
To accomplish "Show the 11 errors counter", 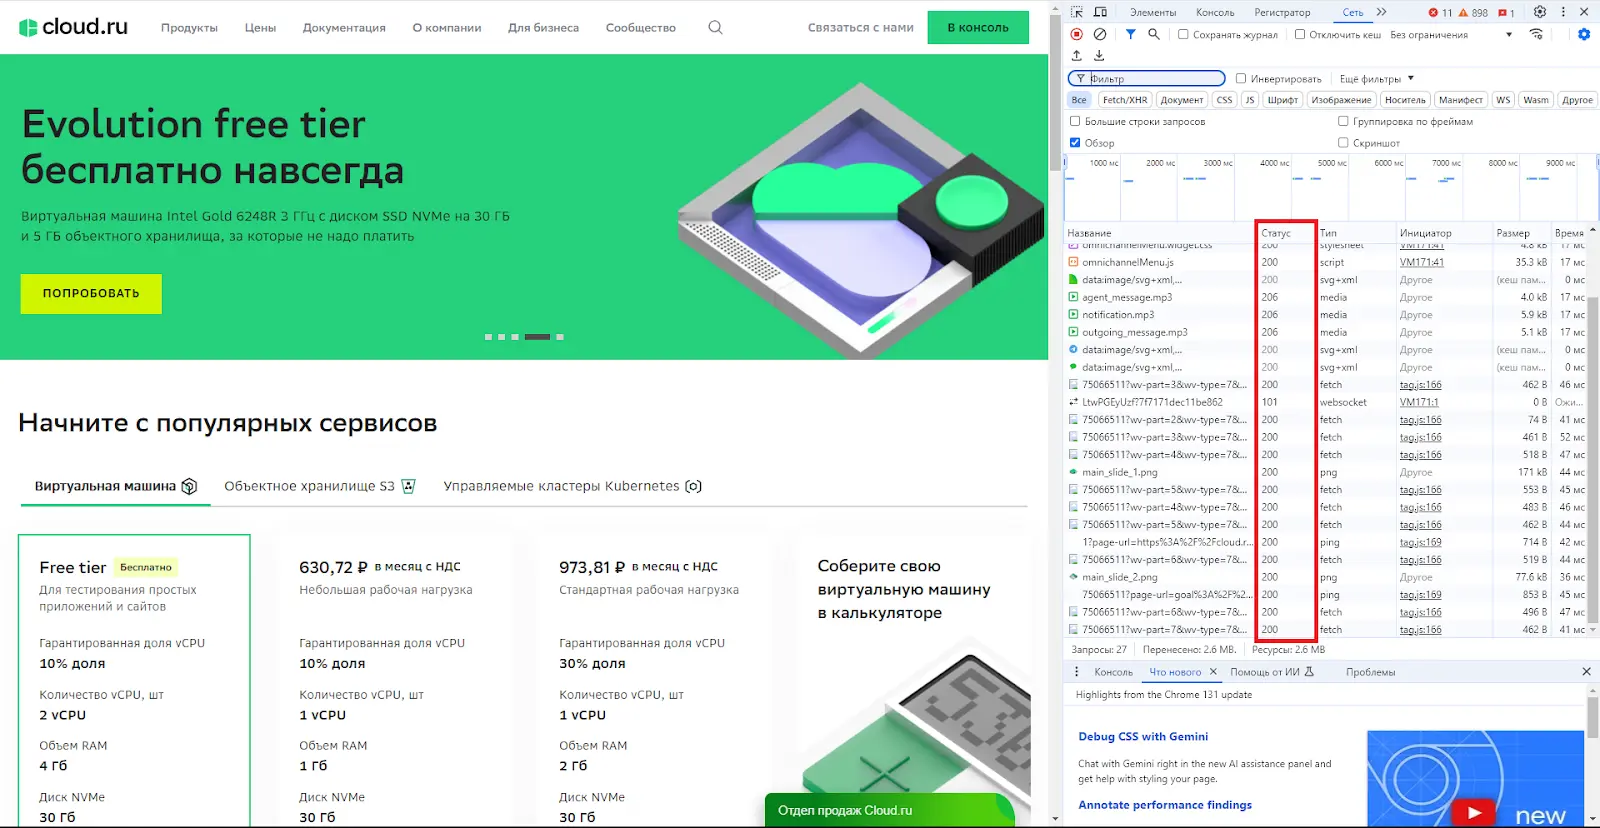I will 1440,13.
